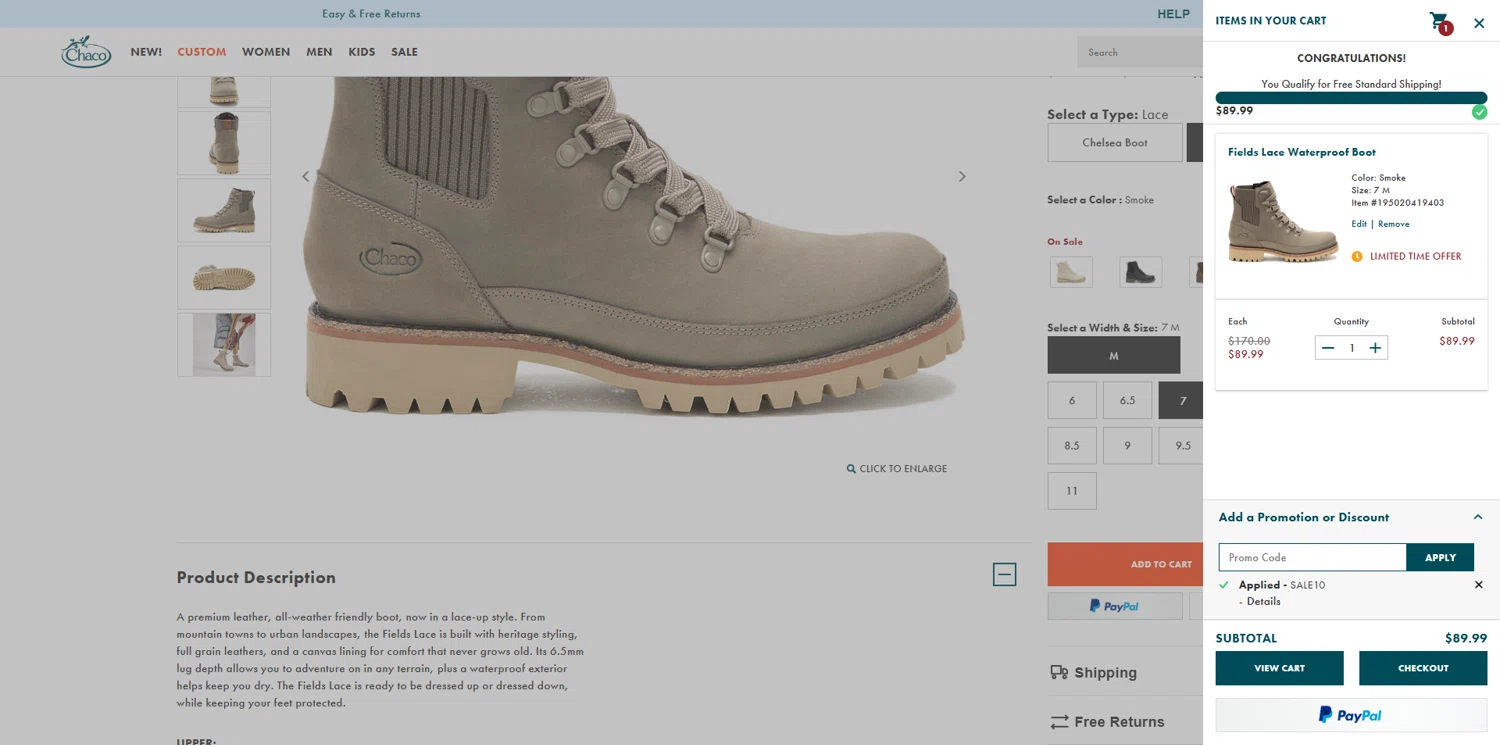1500x745 pixels.
Task: Select the boot sole thumbnail
Action: point(224,277)
